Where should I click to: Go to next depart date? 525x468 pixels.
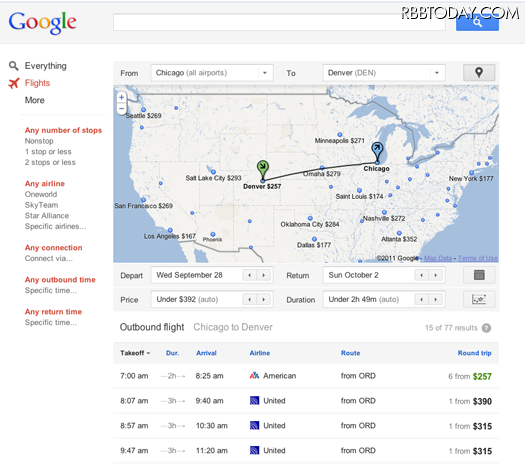264,275
